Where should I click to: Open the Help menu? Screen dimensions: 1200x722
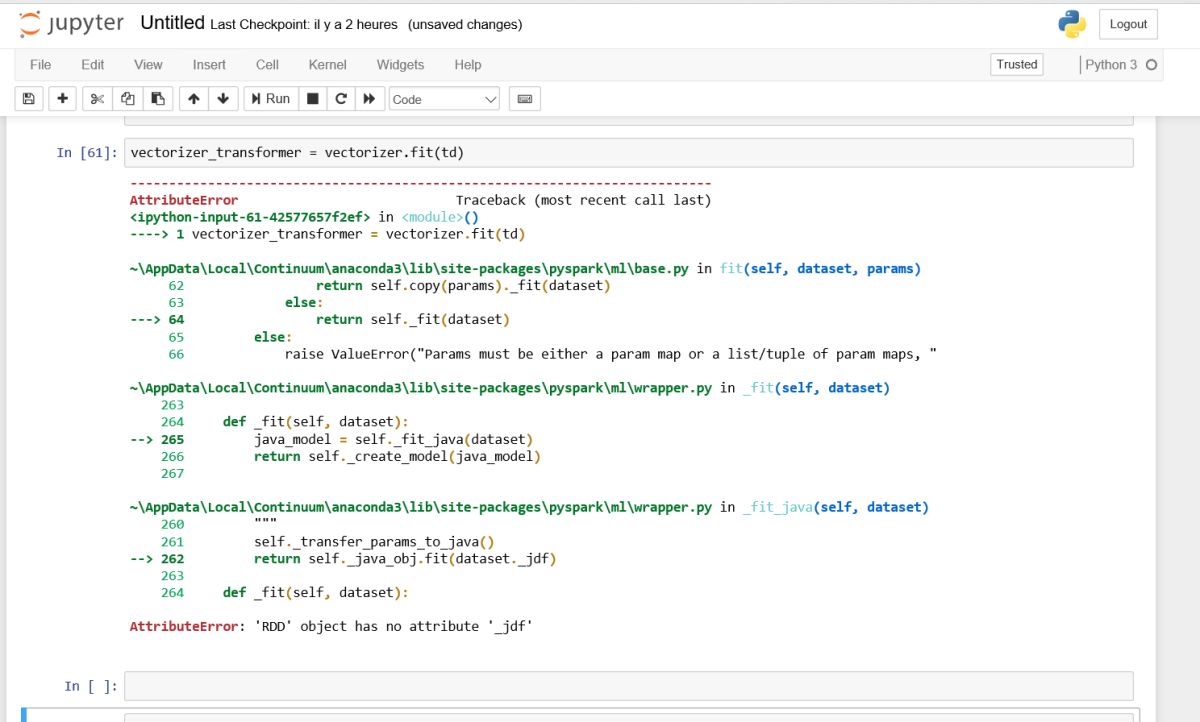tap(467, 64)
